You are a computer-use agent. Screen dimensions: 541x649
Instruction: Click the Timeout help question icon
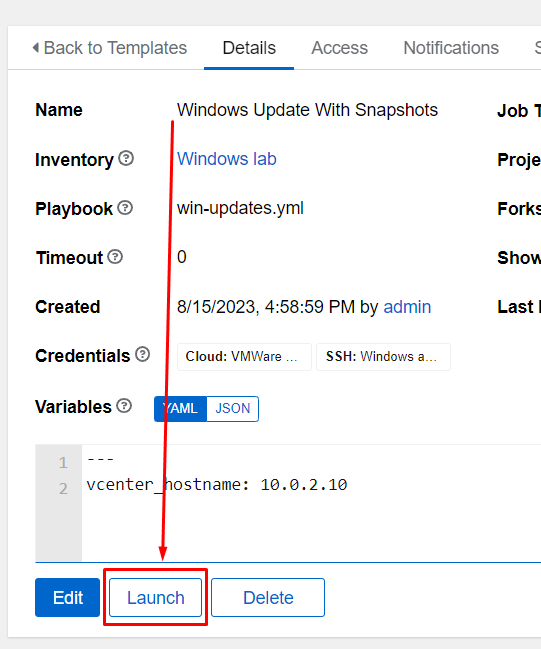(x=115, y=257)
